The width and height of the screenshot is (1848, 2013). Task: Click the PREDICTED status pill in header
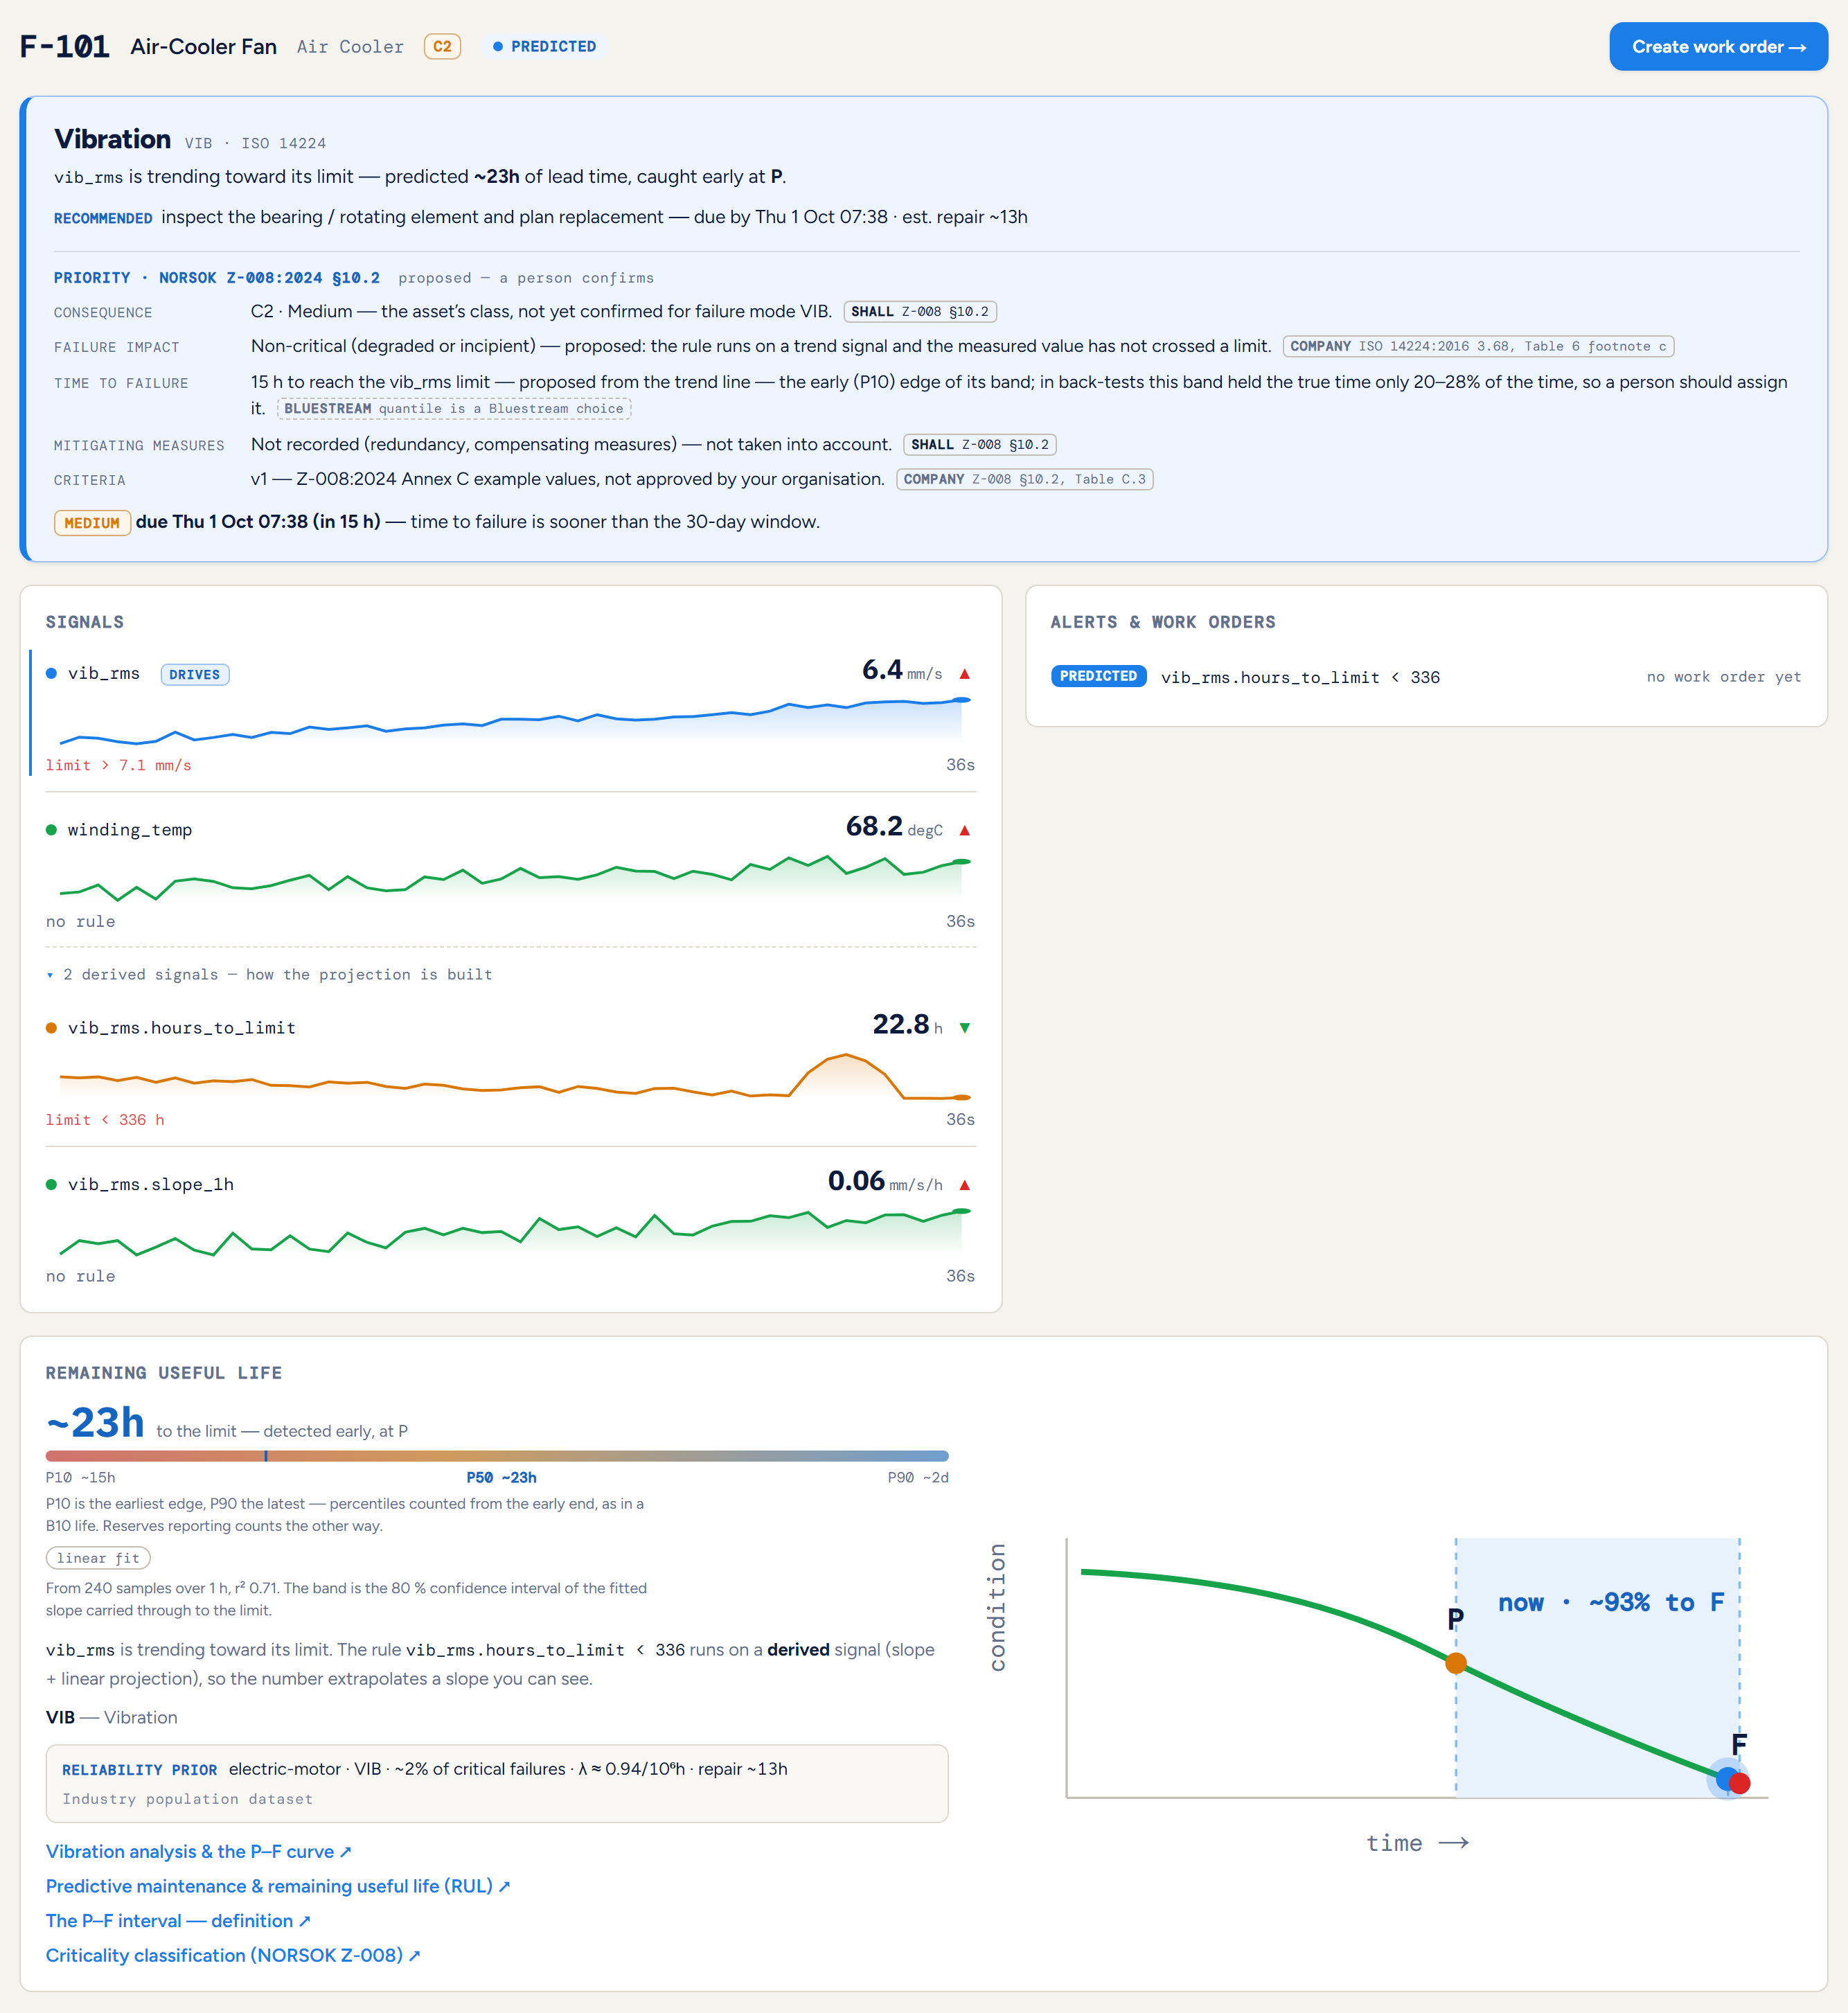pyautogui.click(x=544, y=47)
